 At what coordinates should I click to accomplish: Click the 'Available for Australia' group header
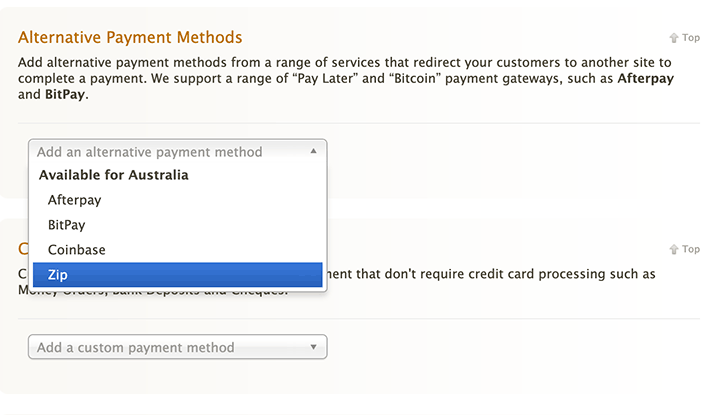[113, 175]
